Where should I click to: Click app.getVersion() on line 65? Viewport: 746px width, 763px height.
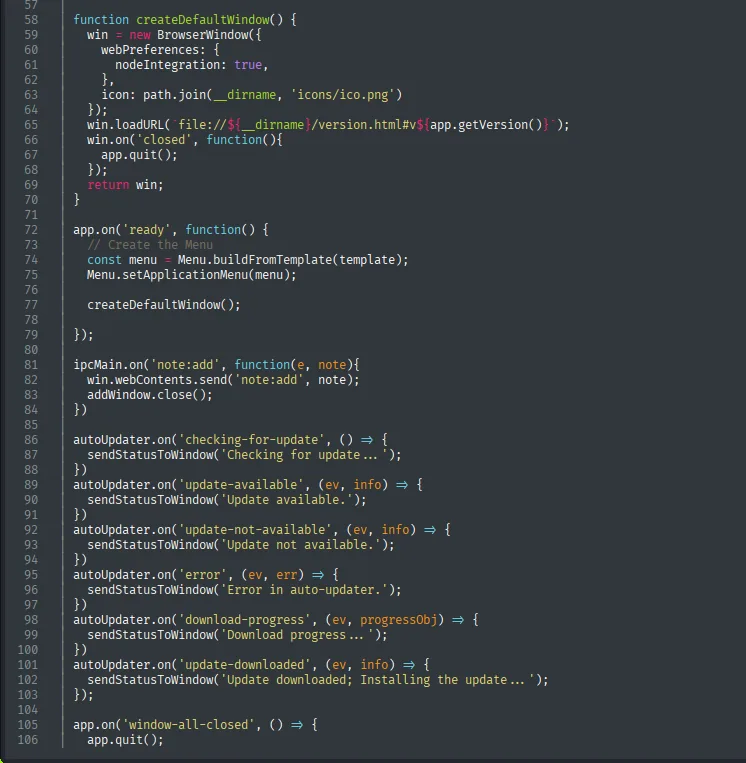(x=486, y=125)
